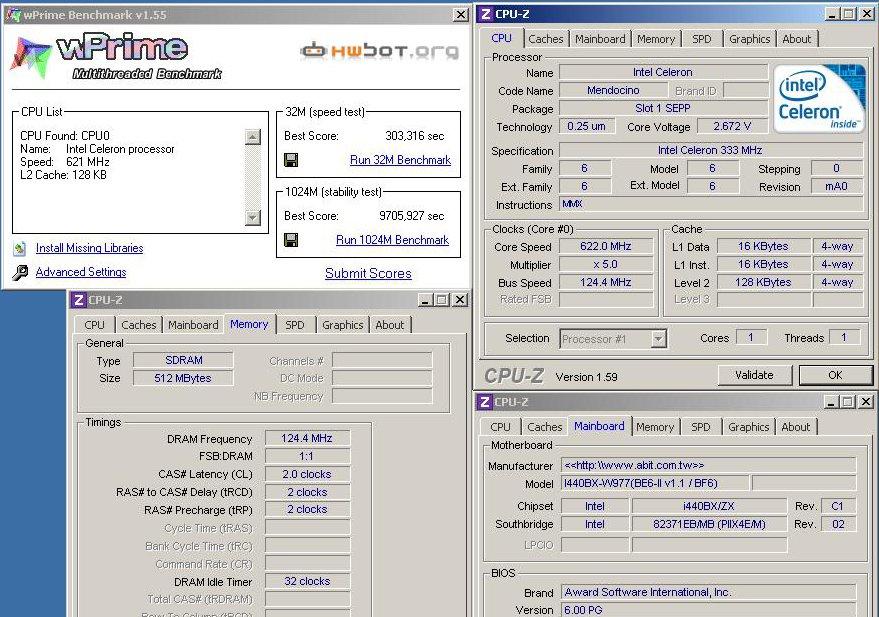Click the BIOS Brand Award Software International
This screenshot has height=617, width=879.
click(709, 592)
